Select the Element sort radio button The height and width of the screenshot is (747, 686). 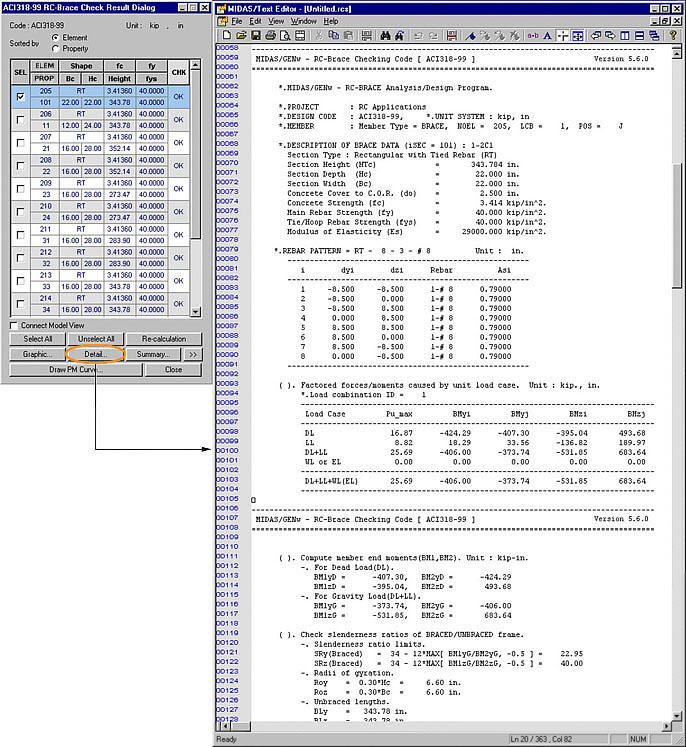coord(55,37)
